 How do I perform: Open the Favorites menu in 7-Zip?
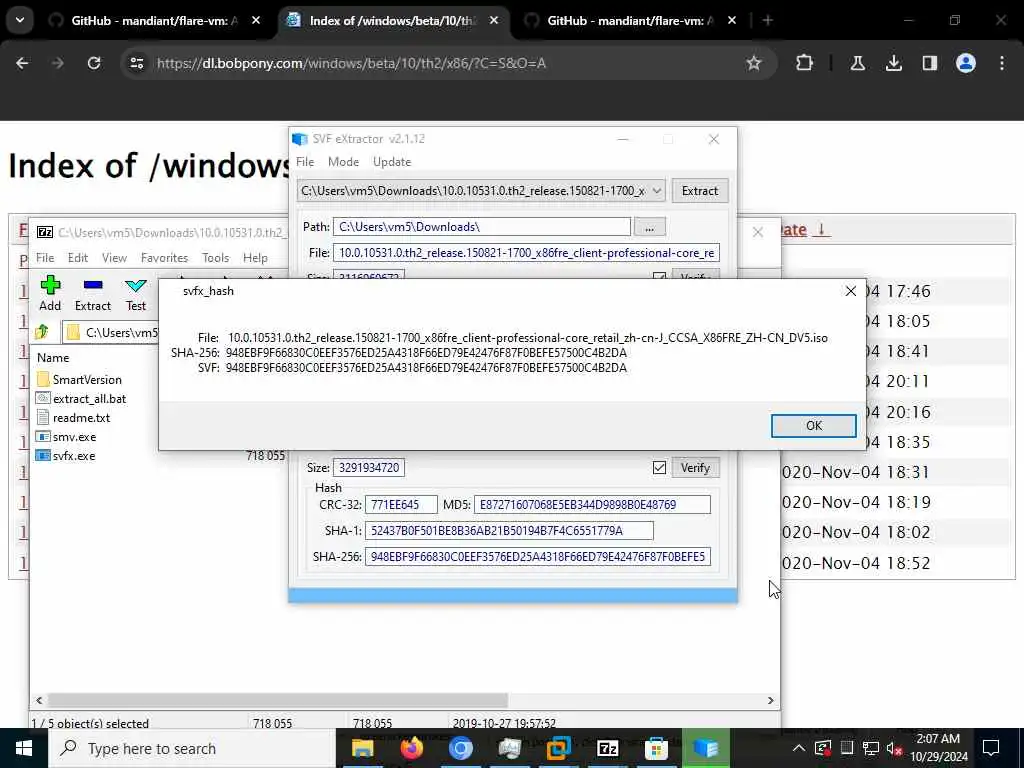(165, 258)
